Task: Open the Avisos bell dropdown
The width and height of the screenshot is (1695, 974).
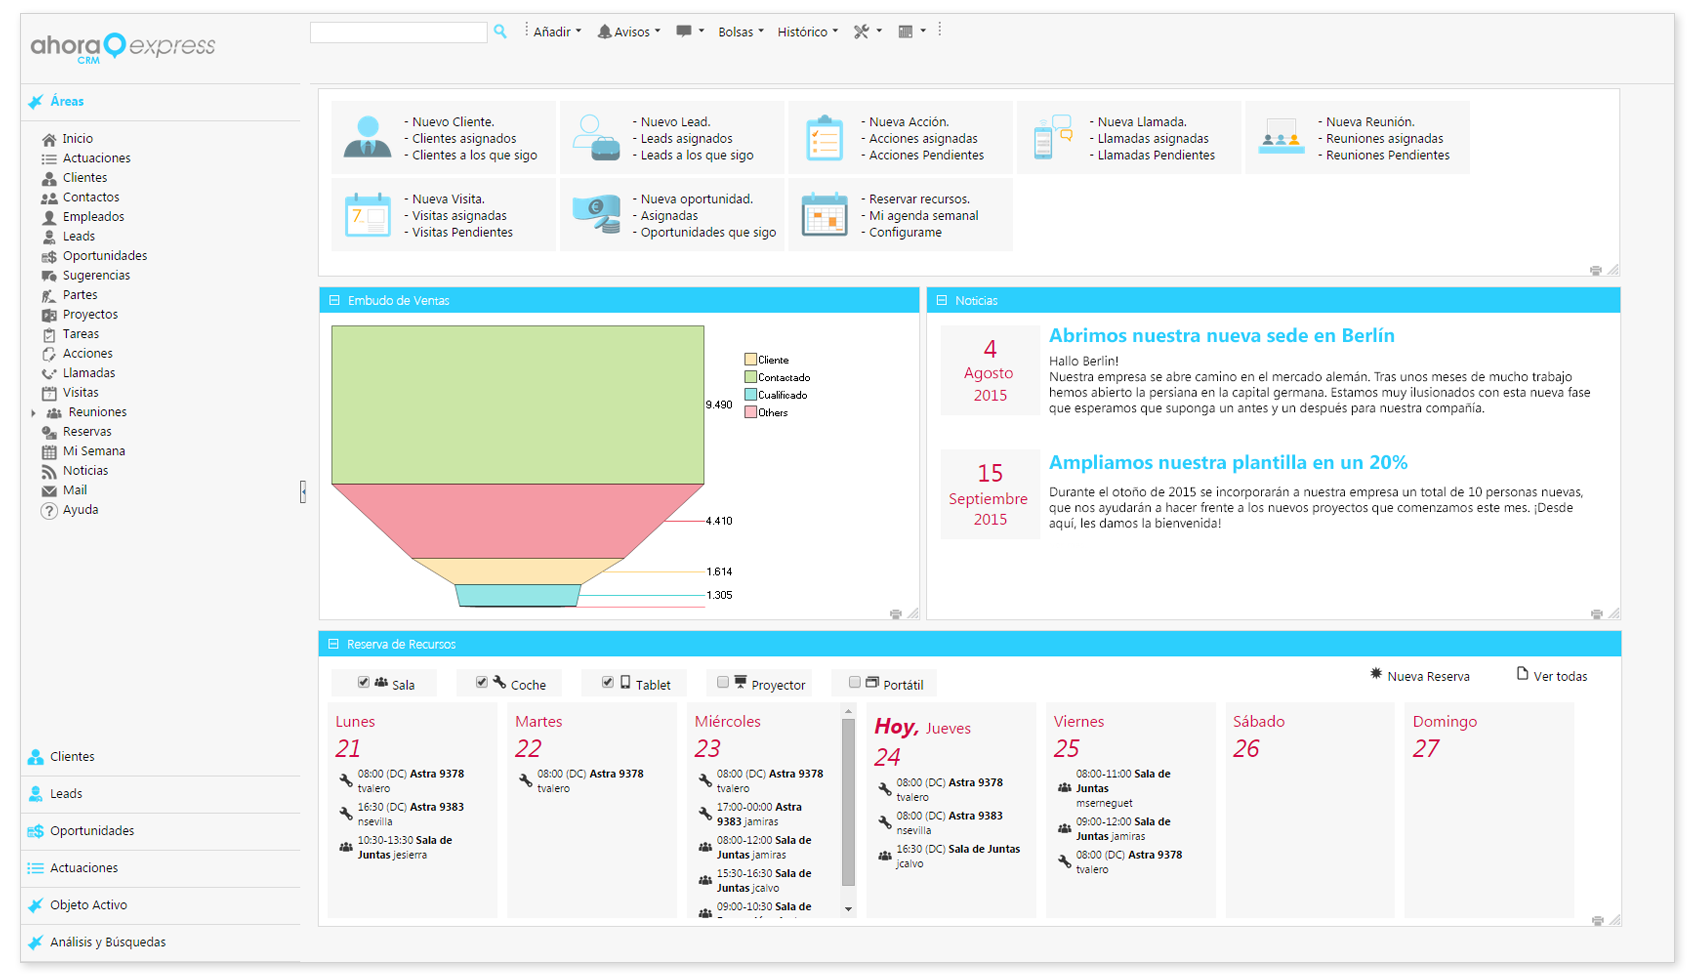Action: tap(629, 32)
